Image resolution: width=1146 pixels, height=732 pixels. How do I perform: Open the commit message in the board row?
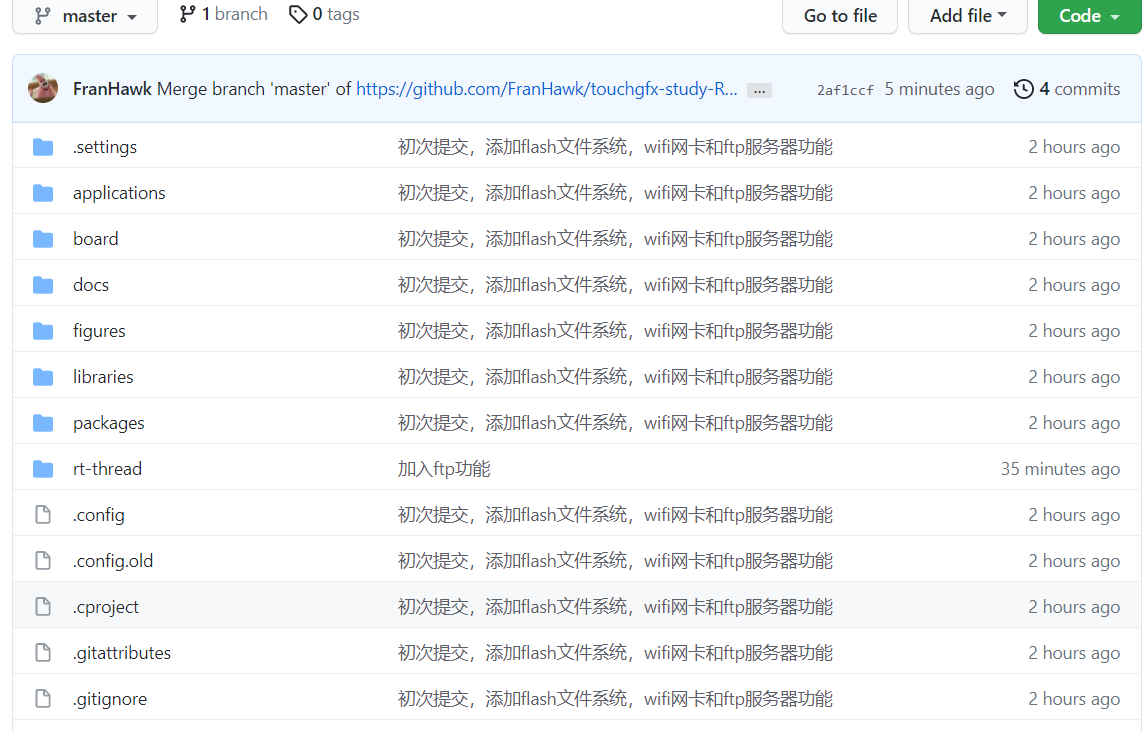click(615, 239)
